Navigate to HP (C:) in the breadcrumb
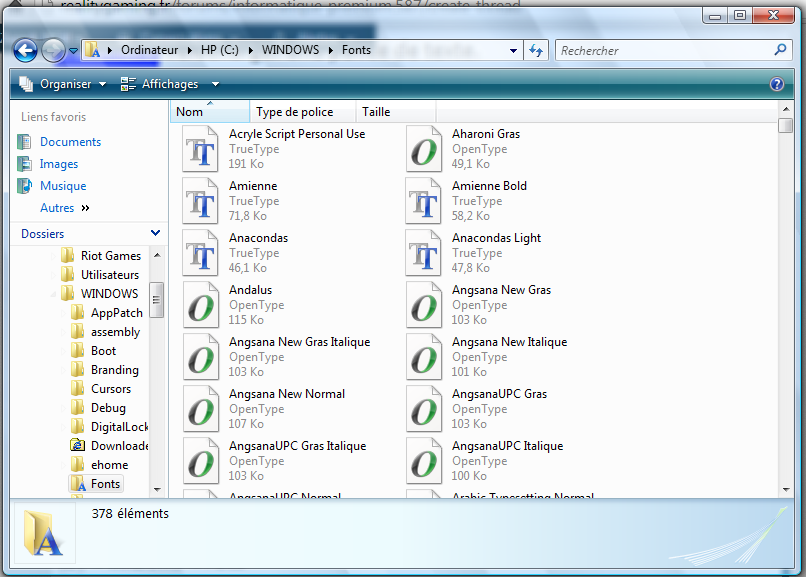 (220, 50)
